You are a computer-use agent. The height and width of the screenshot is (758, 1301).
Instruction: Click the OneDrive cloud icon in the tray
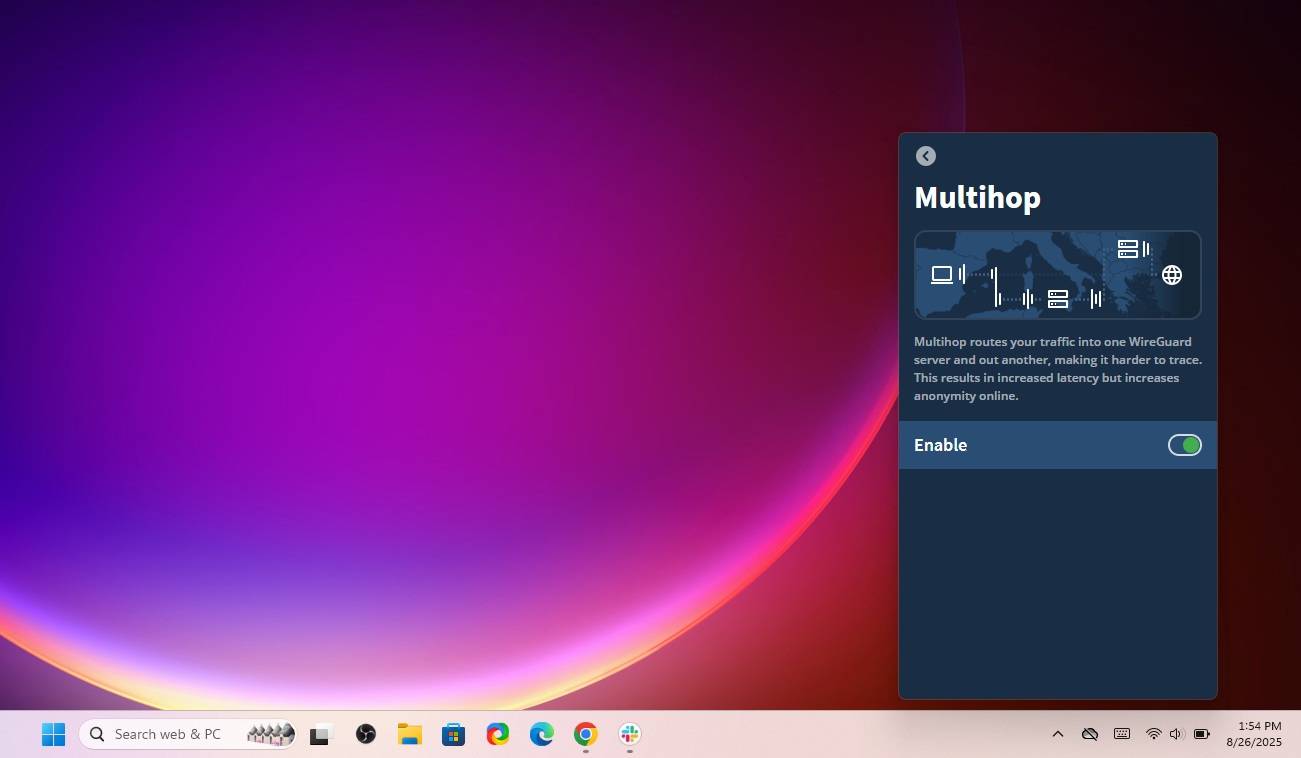[1089, 734]
